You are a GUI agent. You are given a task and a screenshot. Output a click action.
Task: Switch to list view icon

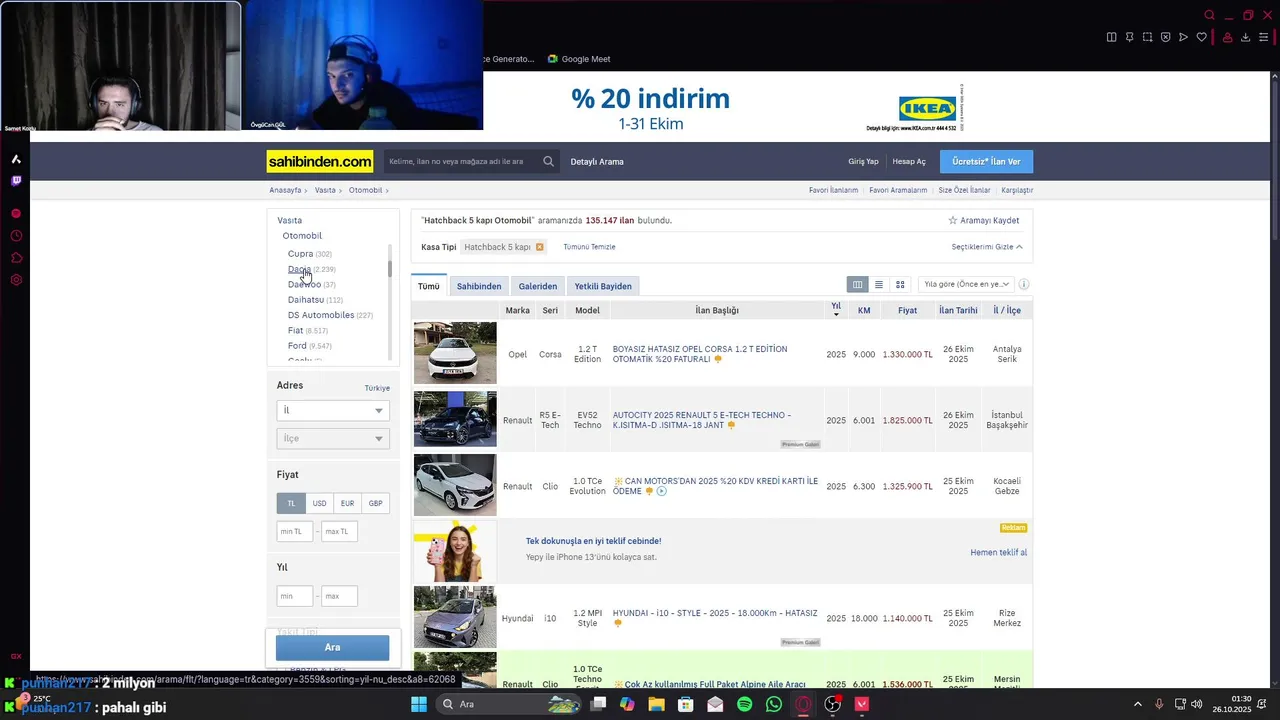tap(879, 285)
